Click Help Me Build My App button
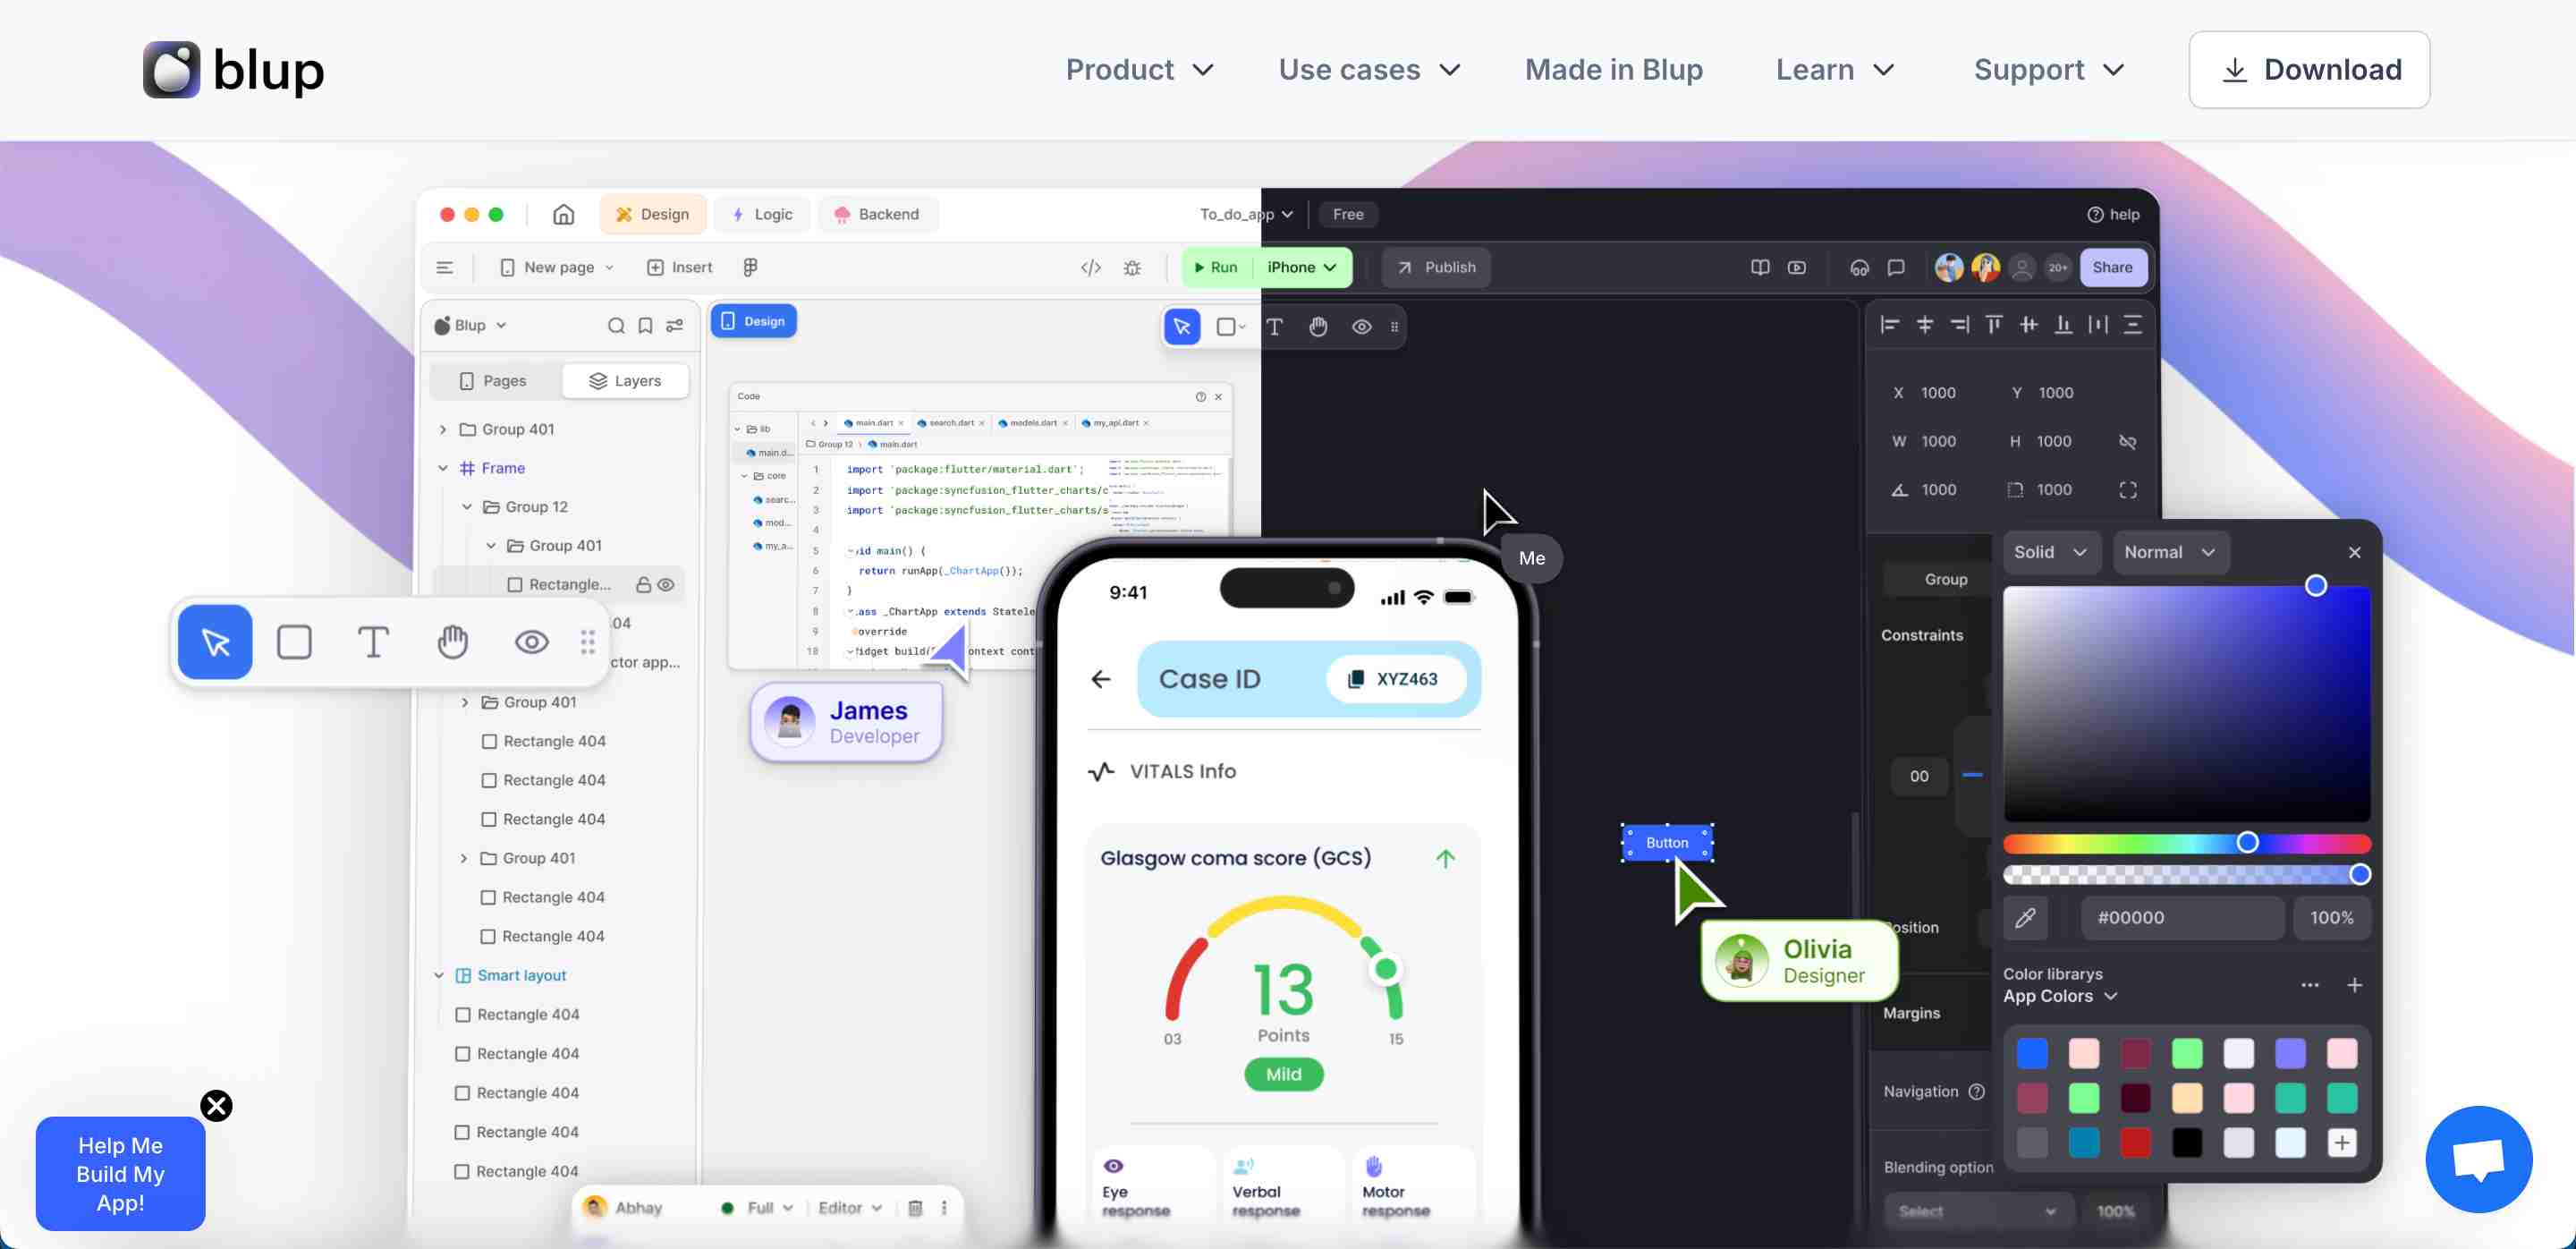2576x1249 pixels. tap(120, 1174)
